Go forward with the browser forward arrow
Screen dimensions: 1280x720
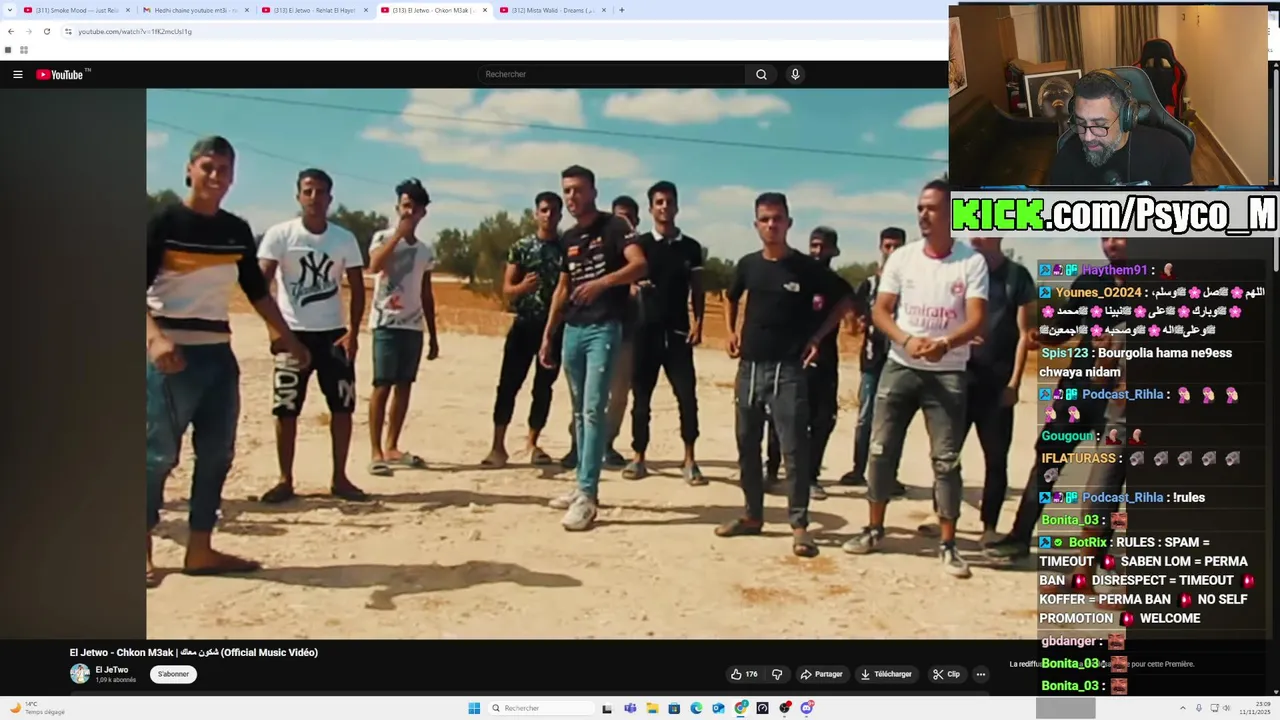click(x=28, y=31)
